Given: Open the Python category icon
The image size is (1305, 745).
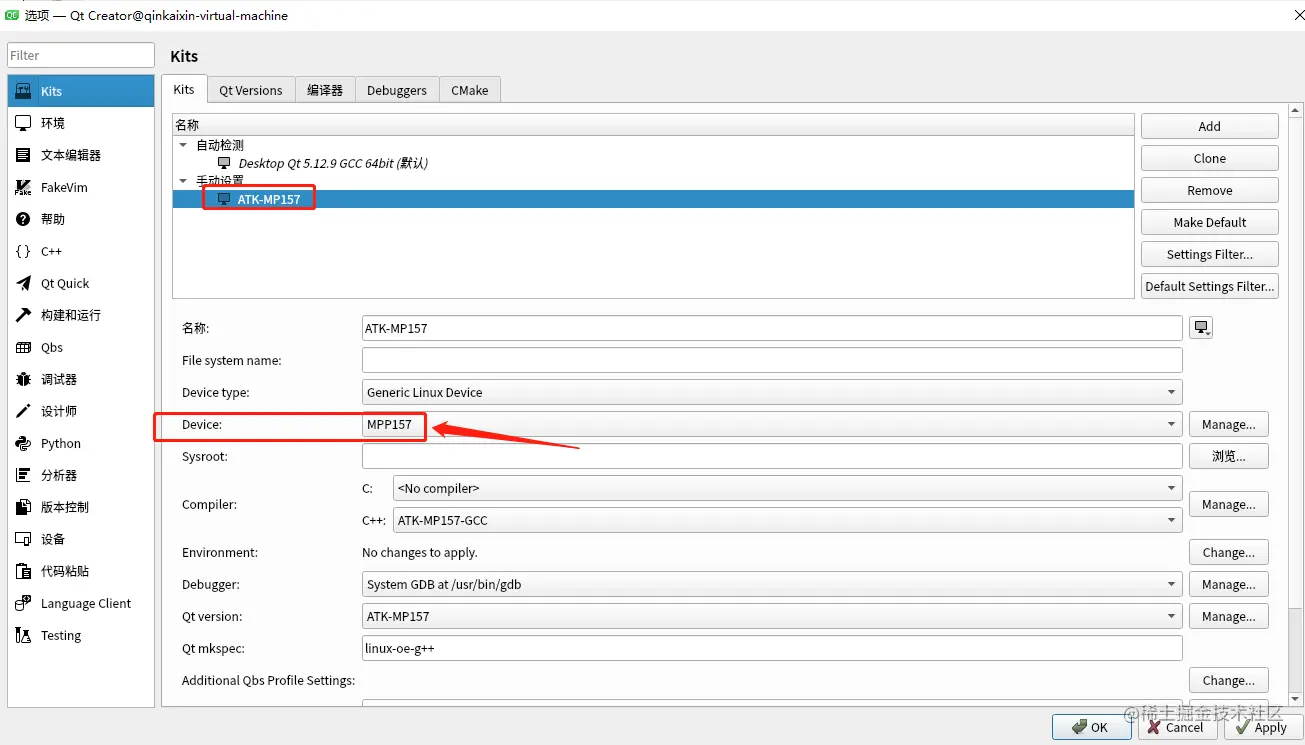Looking at the screenshot, I should [23, 443].
